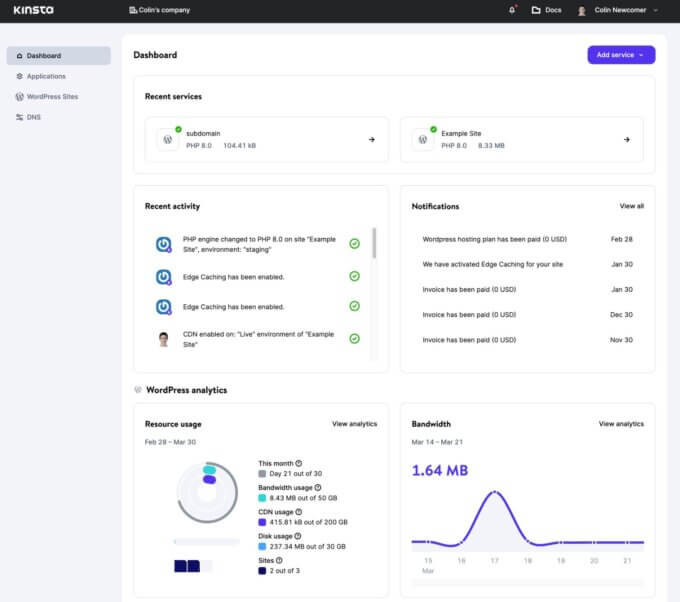The height and width of the screenshot is (602, 680).
Task: Select Dashboard in the sidebar
Action: click(x=59, y=56)
